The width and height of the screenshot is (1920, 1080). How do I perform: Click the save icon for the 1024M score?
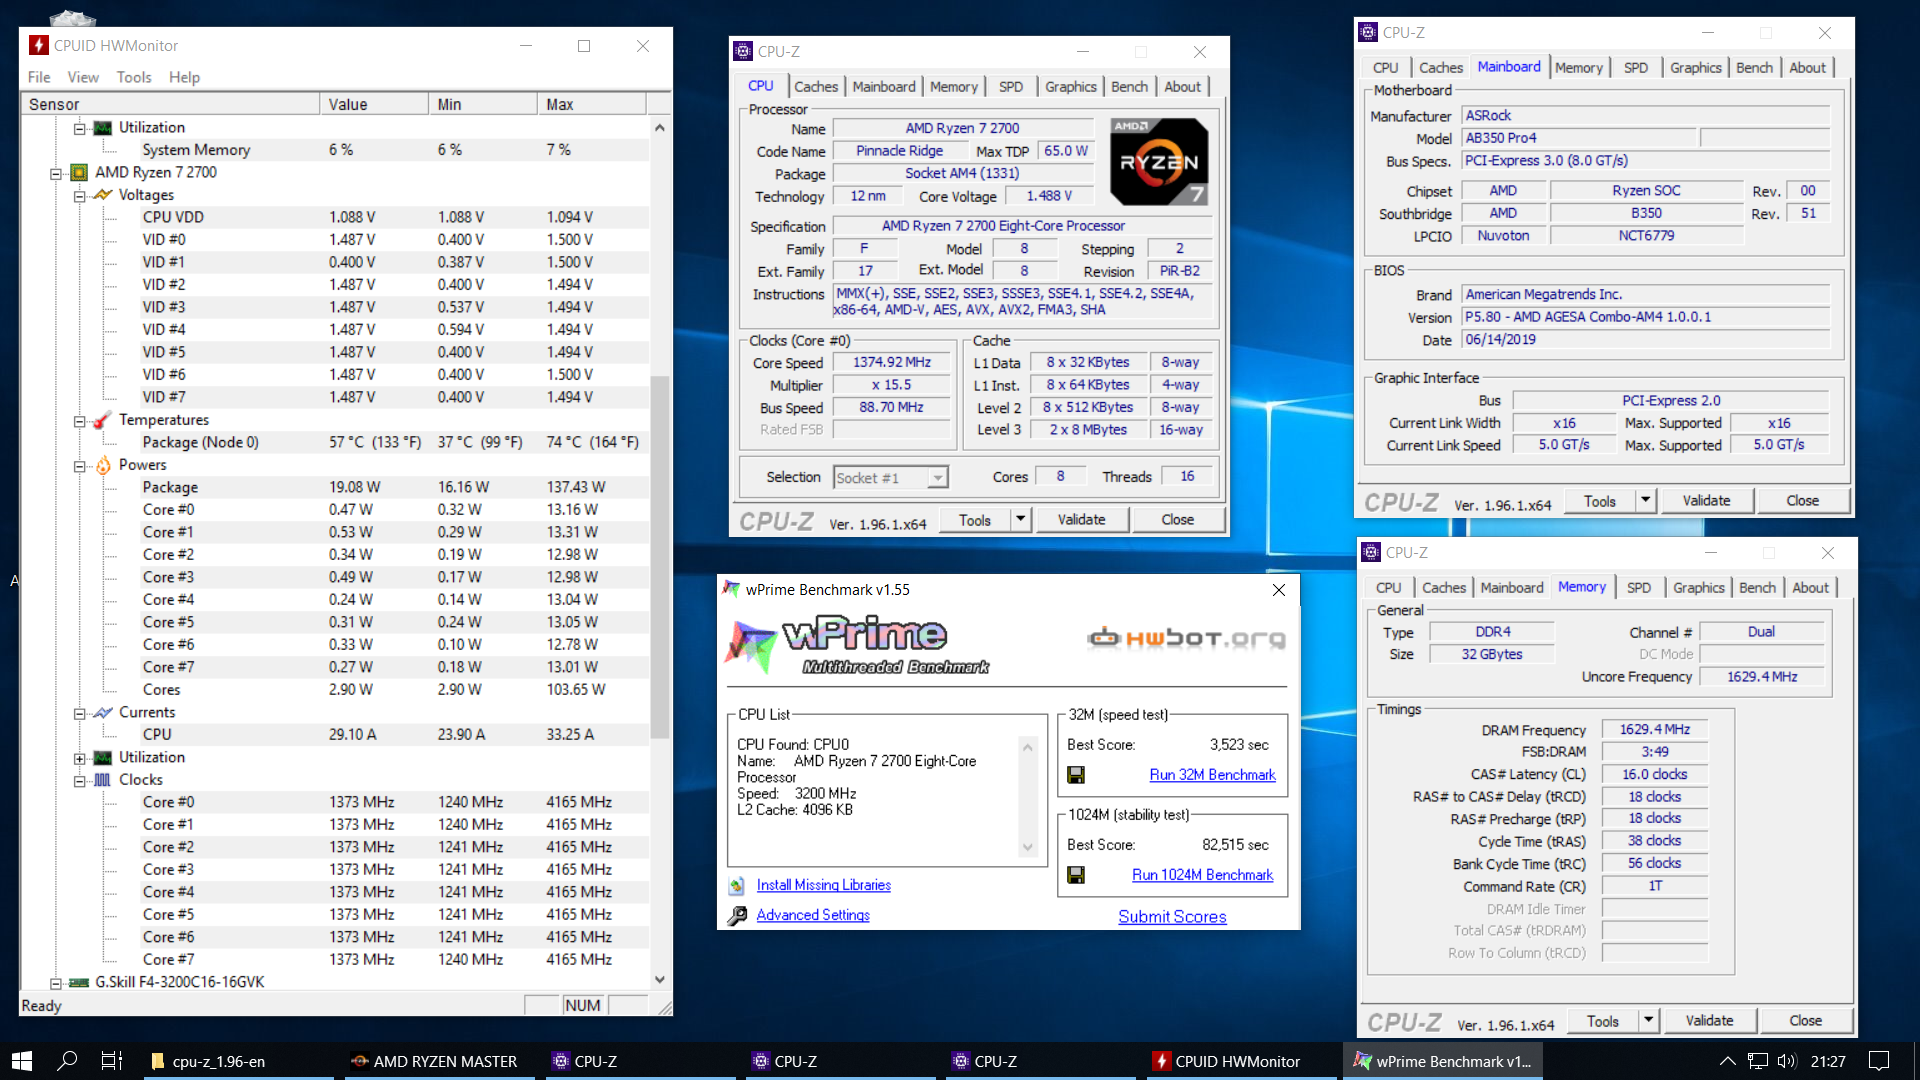click(x=1076, y=875)
